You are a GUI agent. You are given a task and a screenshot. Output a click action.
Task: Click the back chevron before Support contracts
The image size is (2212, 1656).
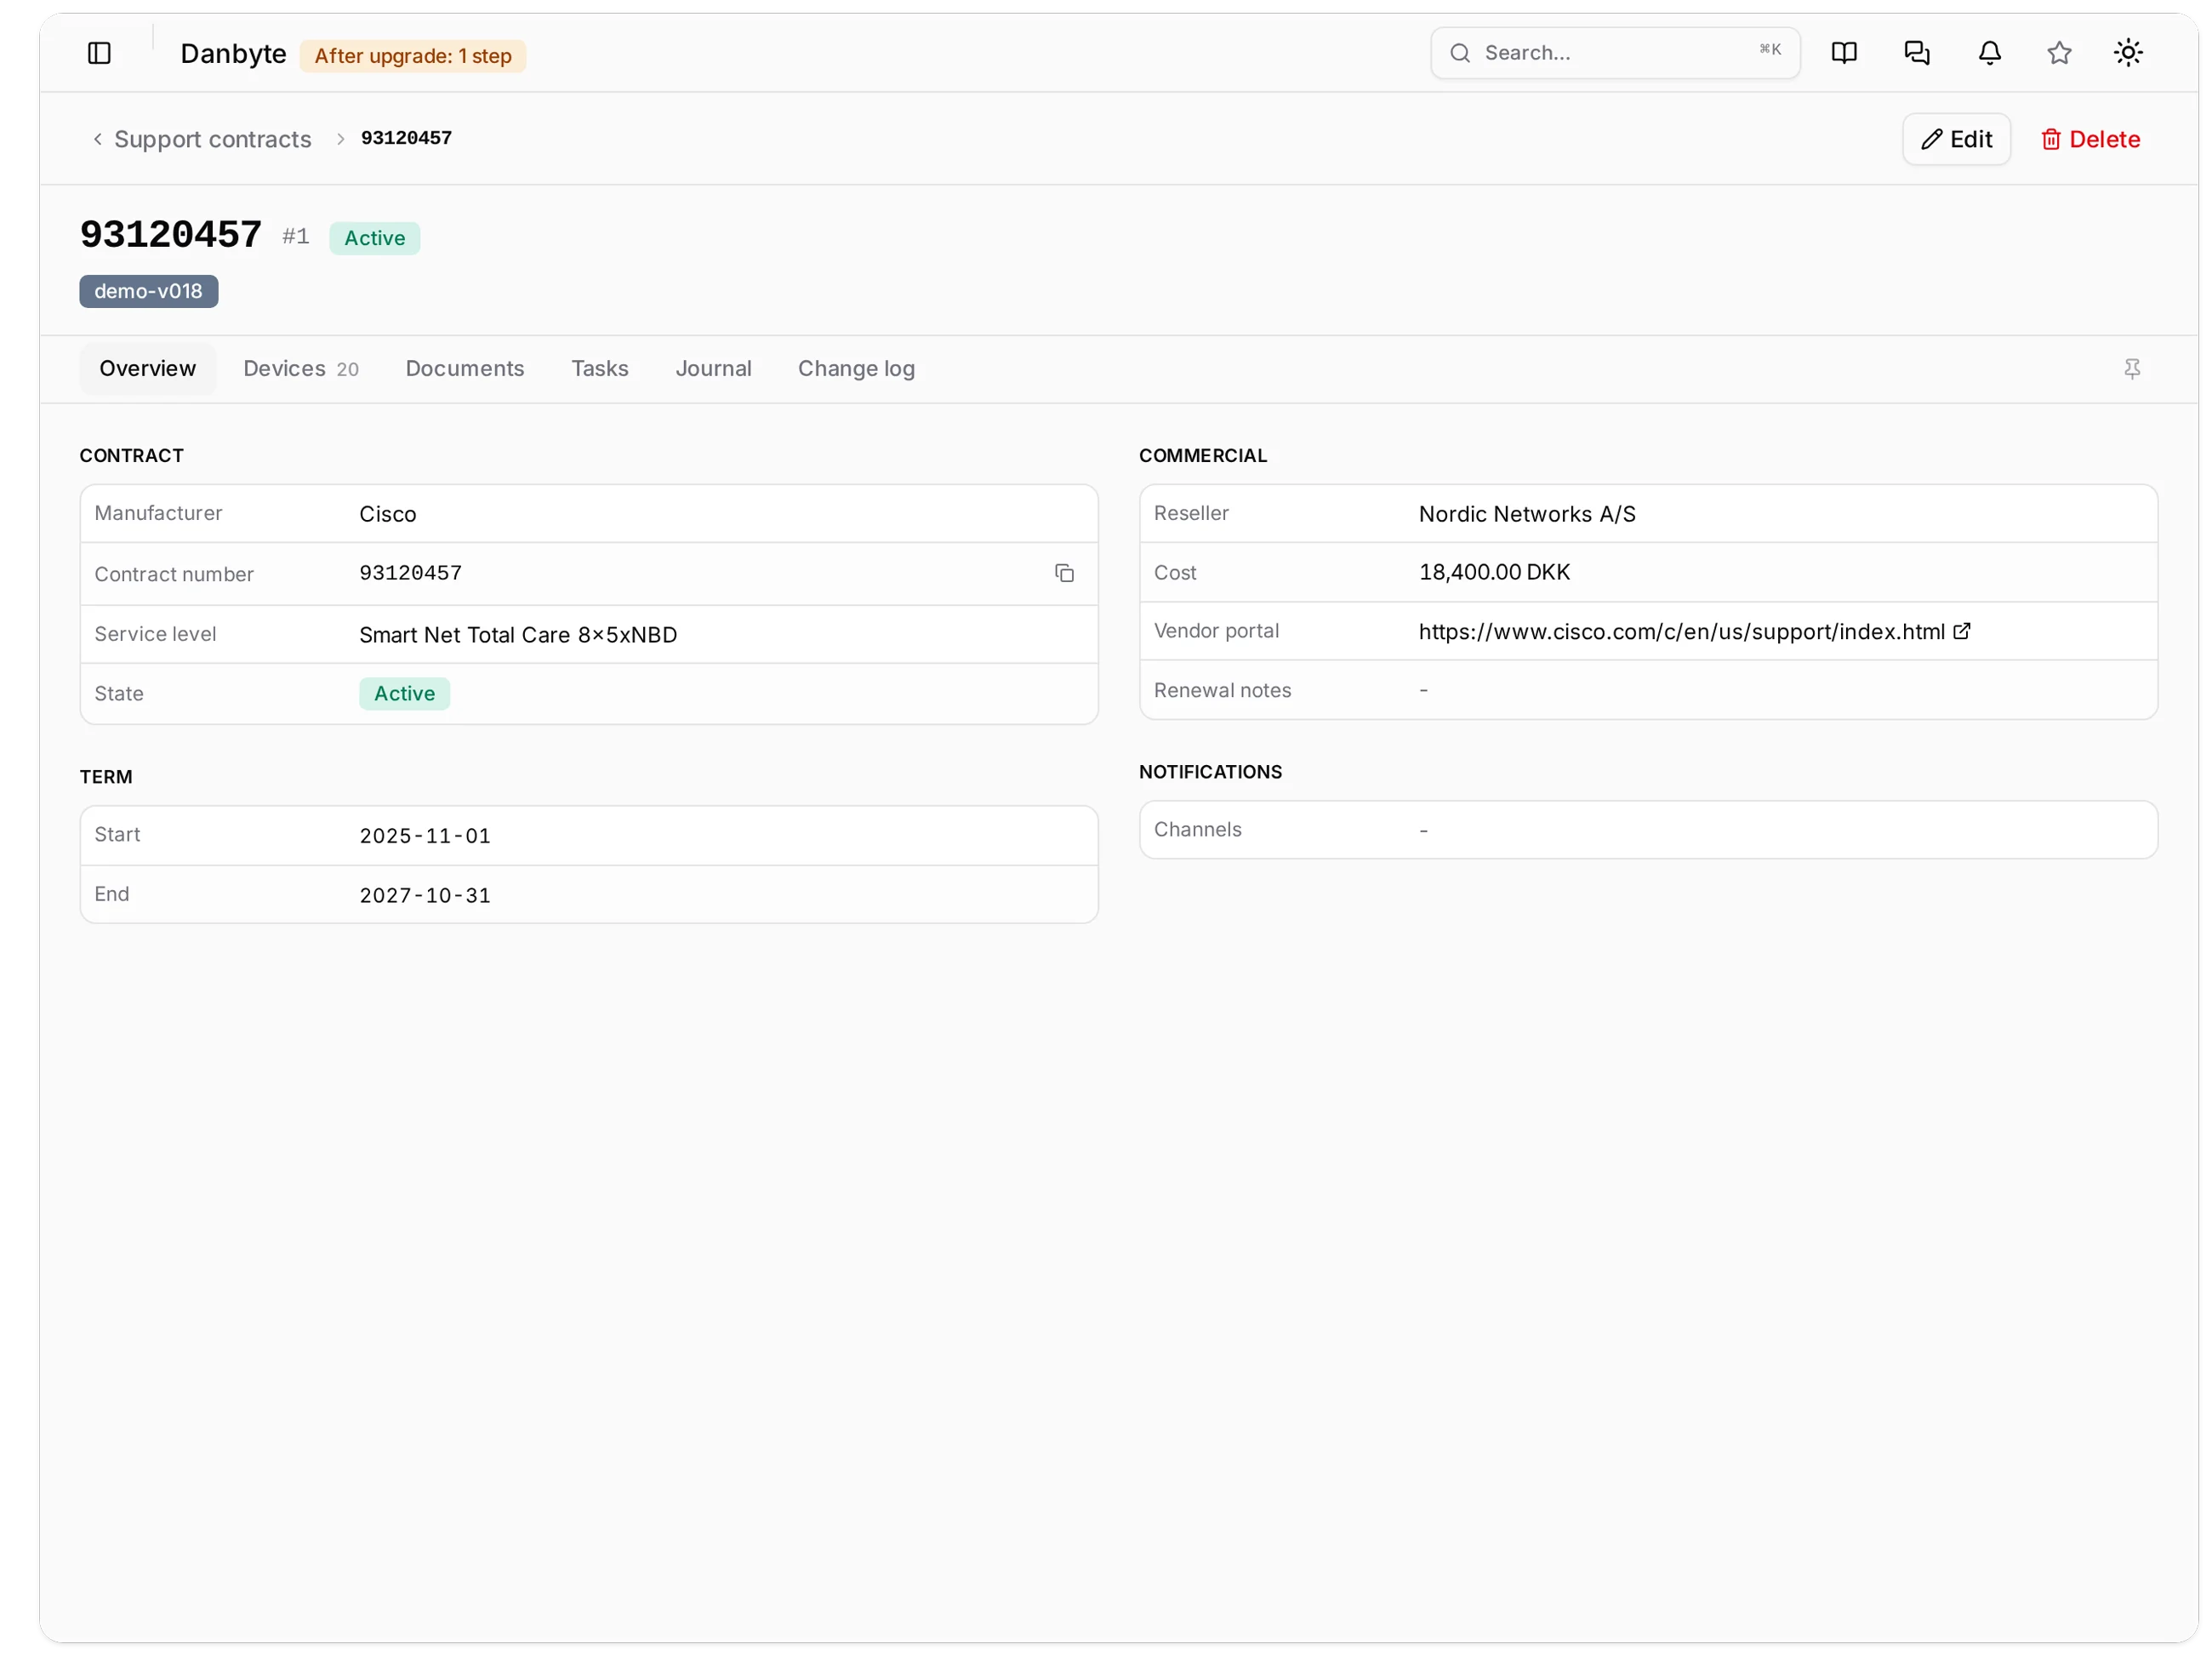point(97,139)
